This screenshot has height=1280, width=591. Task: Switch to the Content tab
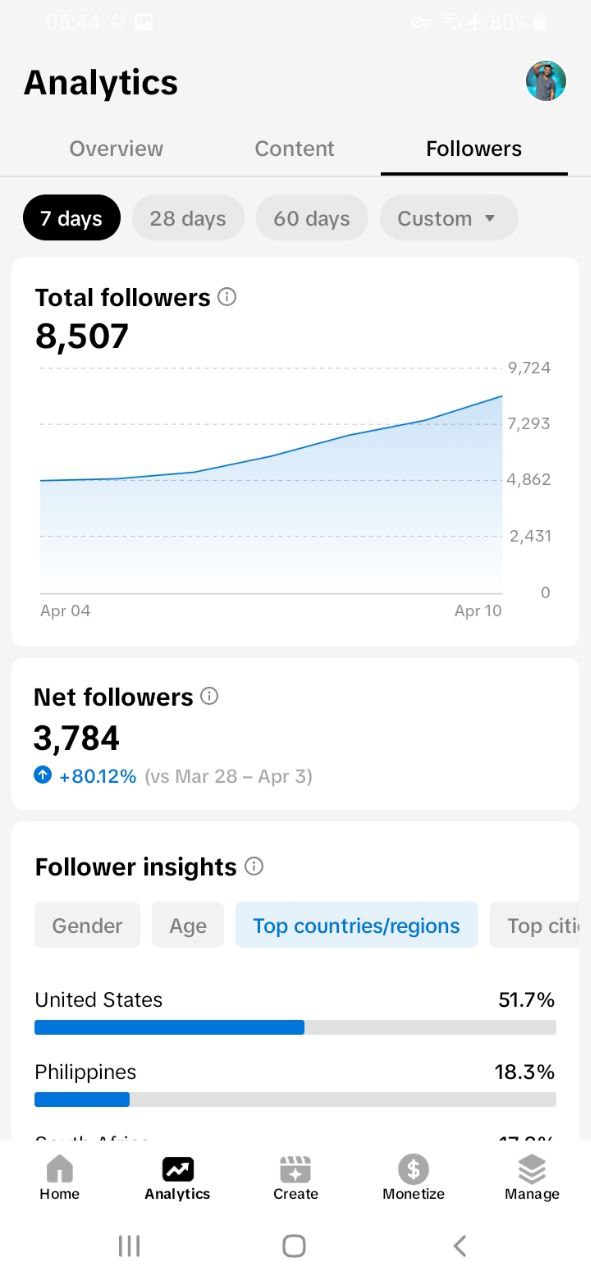point(294,148)
